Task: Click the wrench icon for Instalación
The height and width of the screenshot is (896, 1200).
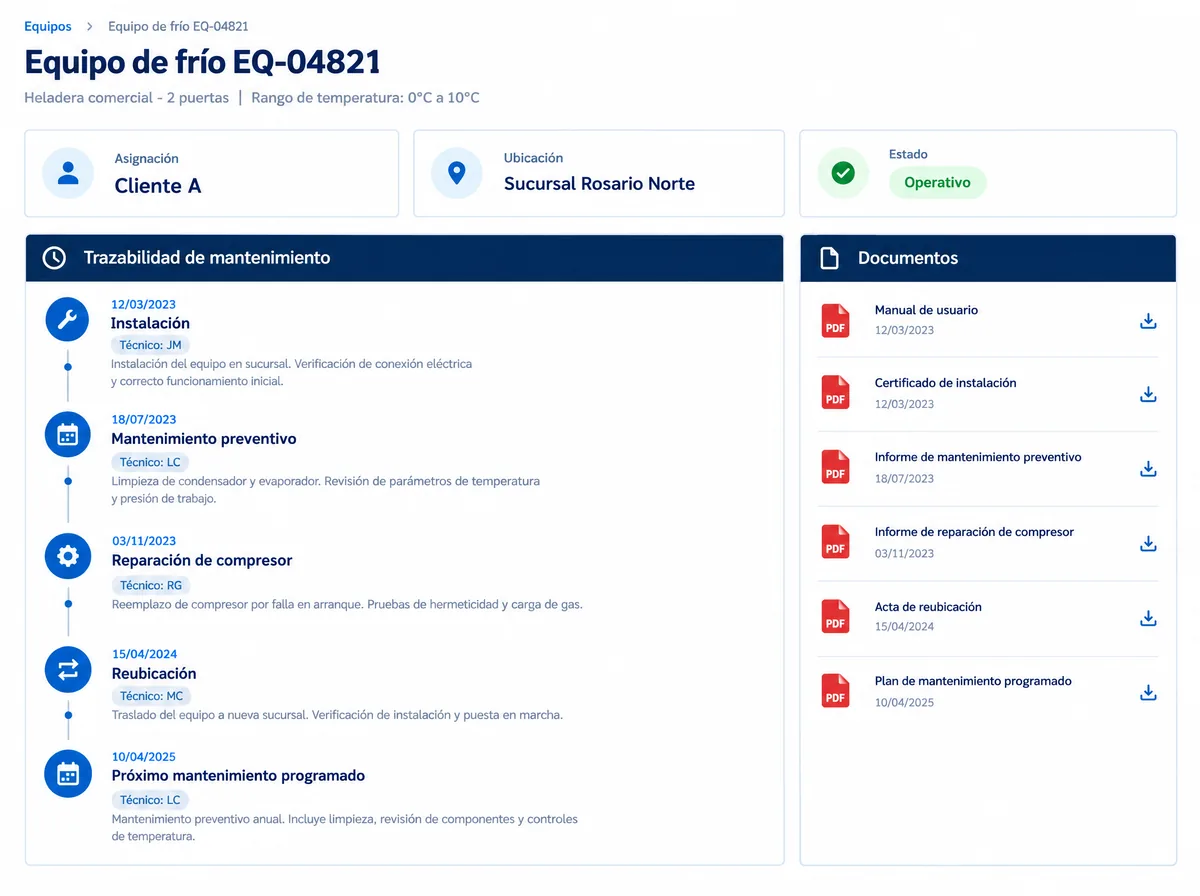Action: click(x=68, y=320)
